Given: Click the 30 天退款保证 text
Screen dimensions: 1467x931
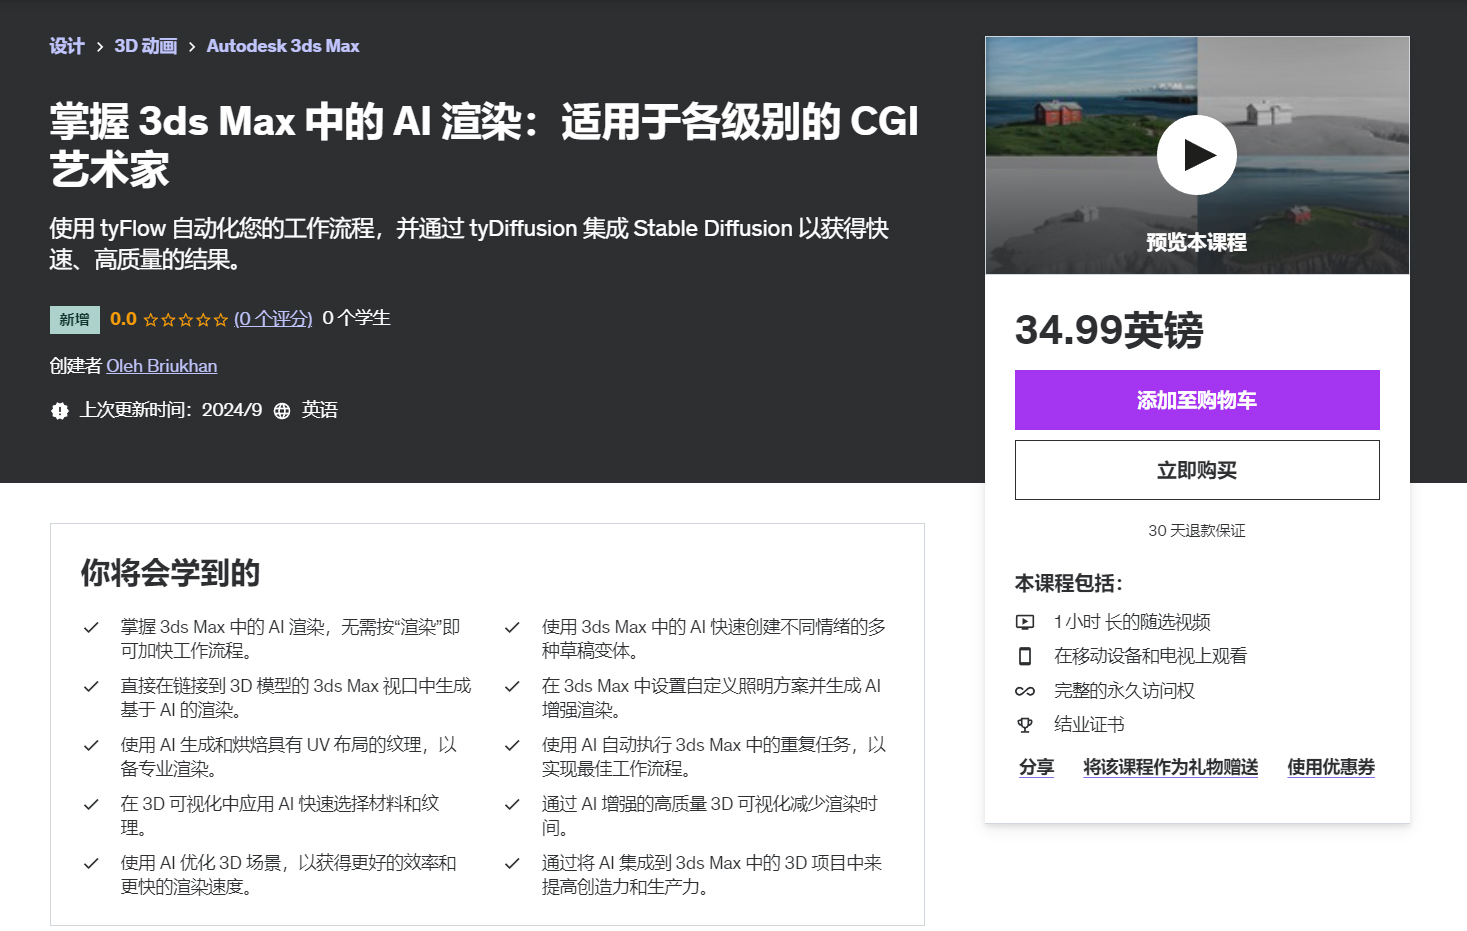Looking at the screenshot, I should pos(1197,531).
